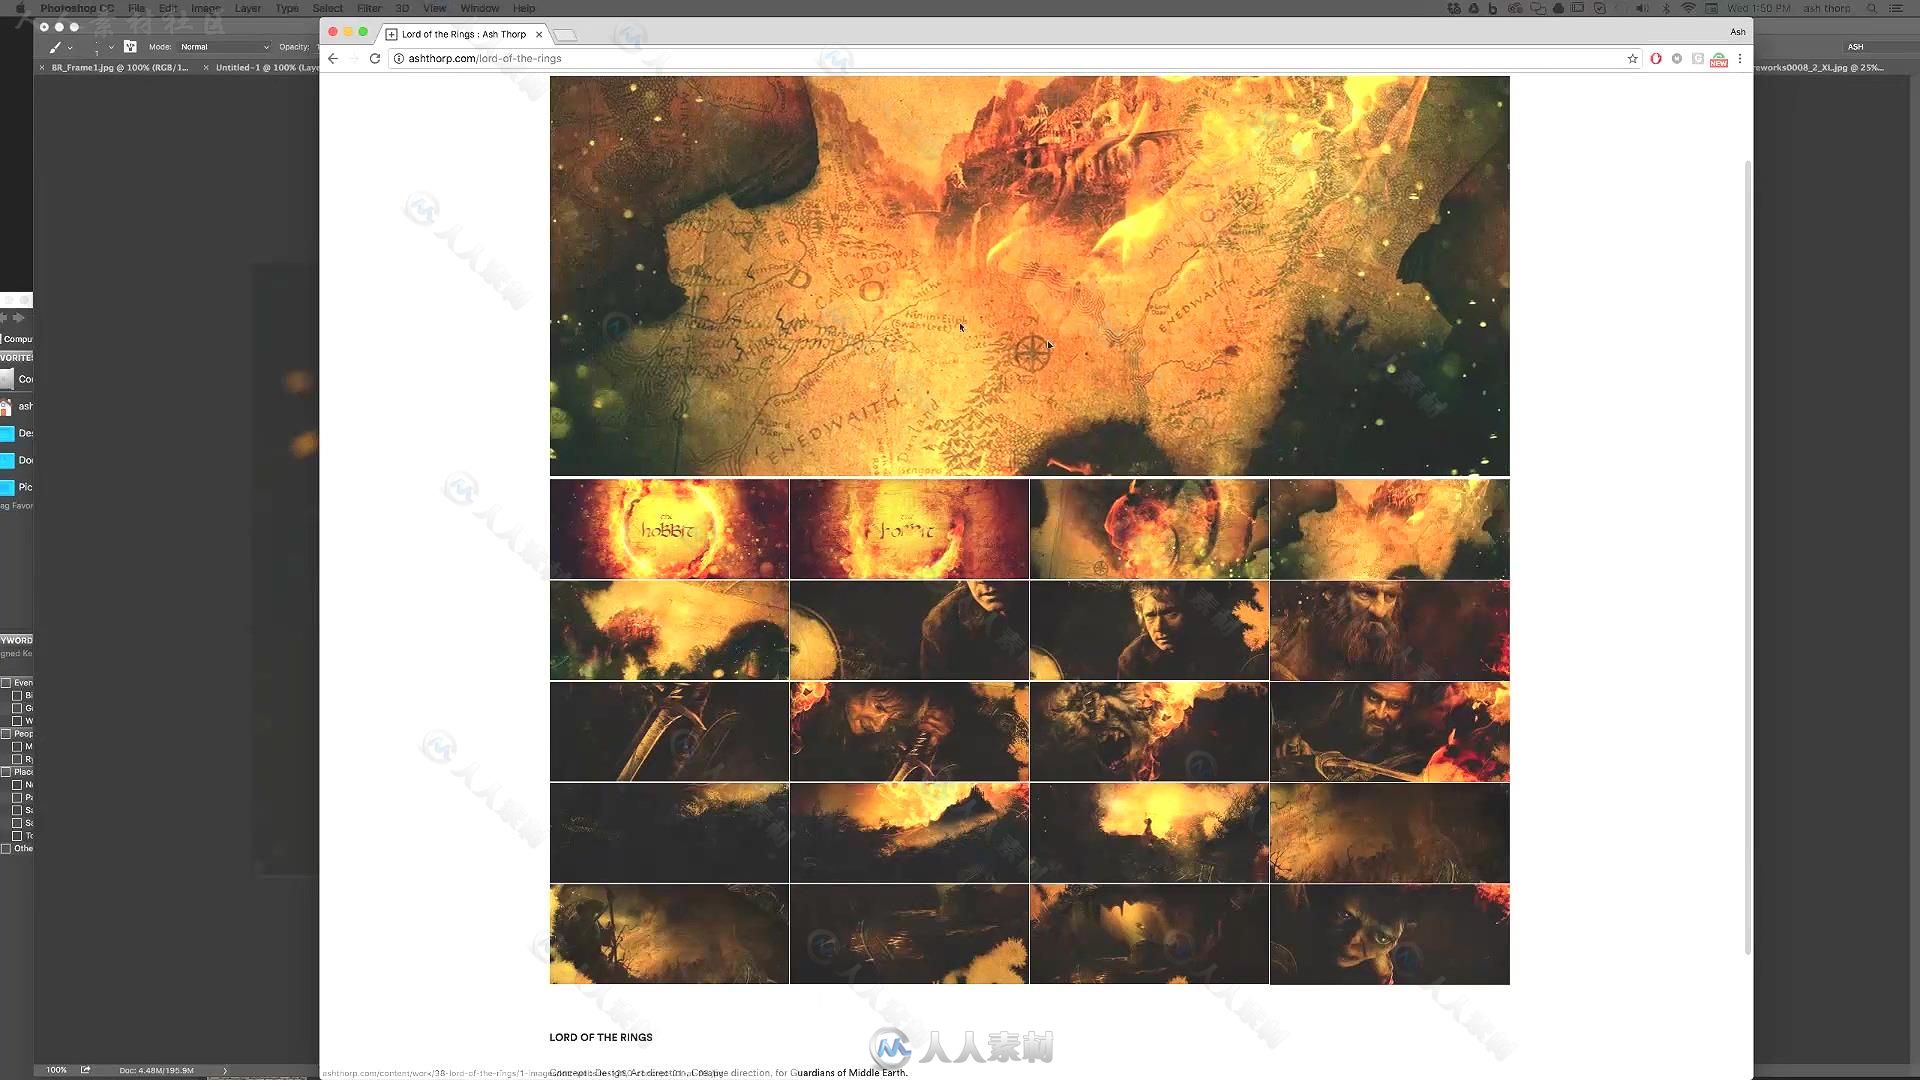Close the BR_Frame1.jpg document tab
Image resolution: width=1920 pixels, height=1080 pixels.
(x=42, y=68)
